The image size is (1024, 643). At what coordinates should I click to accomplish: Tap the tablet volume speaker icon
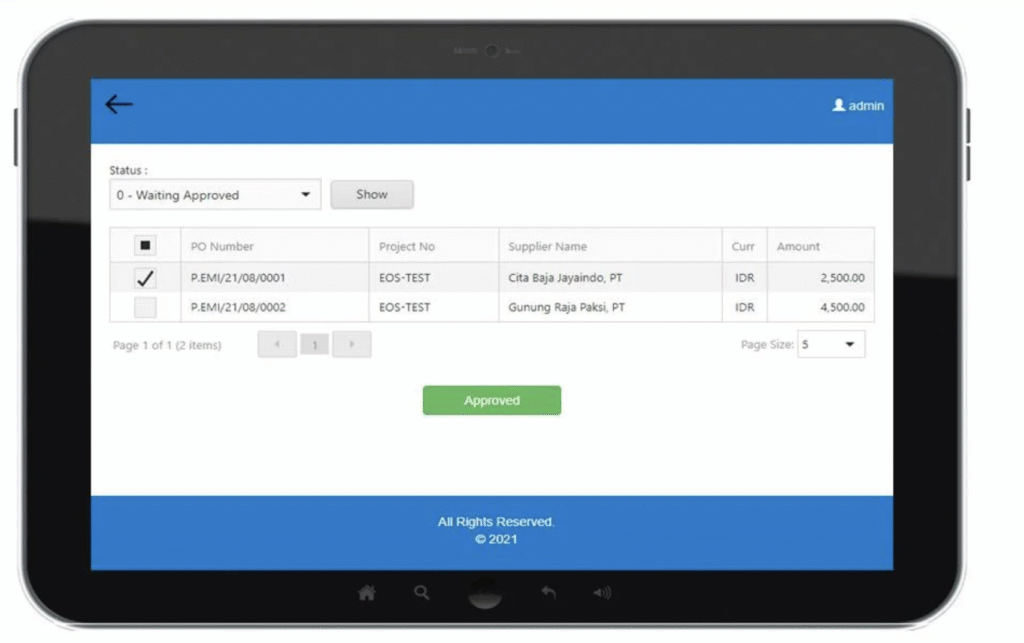point(602,593)
